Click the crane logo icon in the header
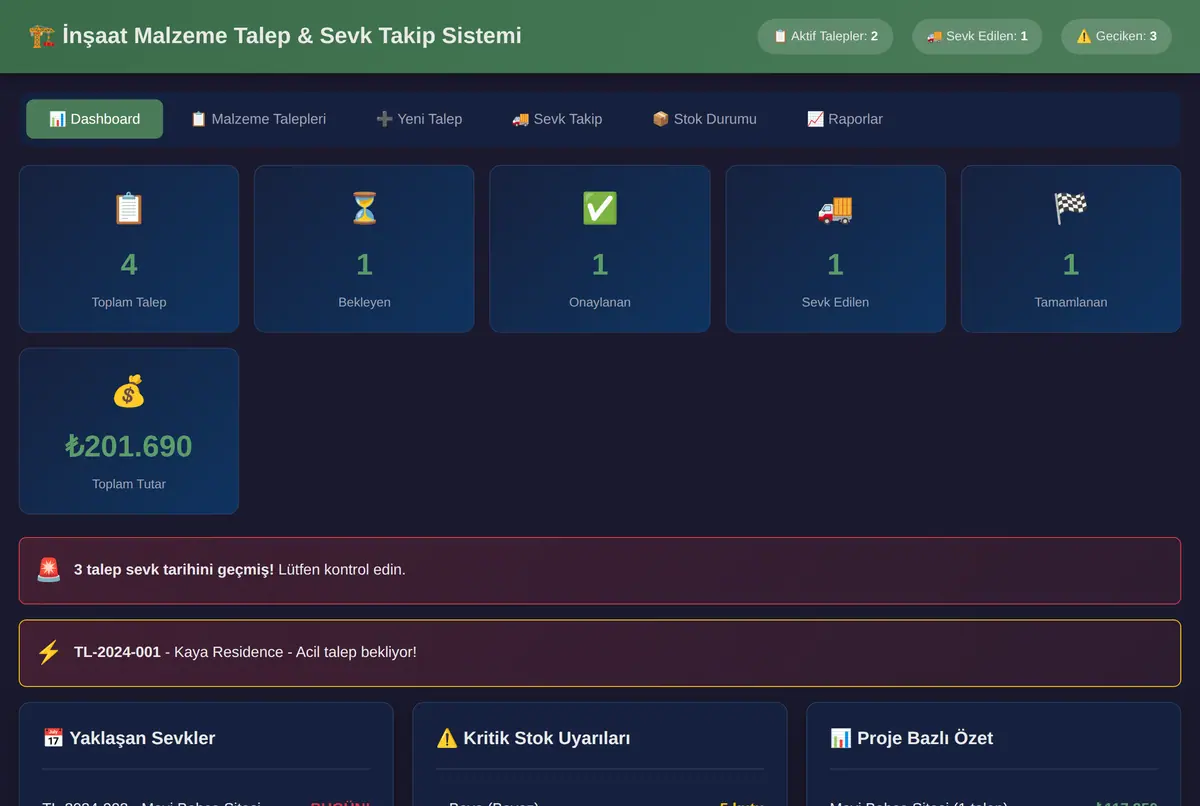This screenshot has width=1200, height=806. tap(42, 36)
